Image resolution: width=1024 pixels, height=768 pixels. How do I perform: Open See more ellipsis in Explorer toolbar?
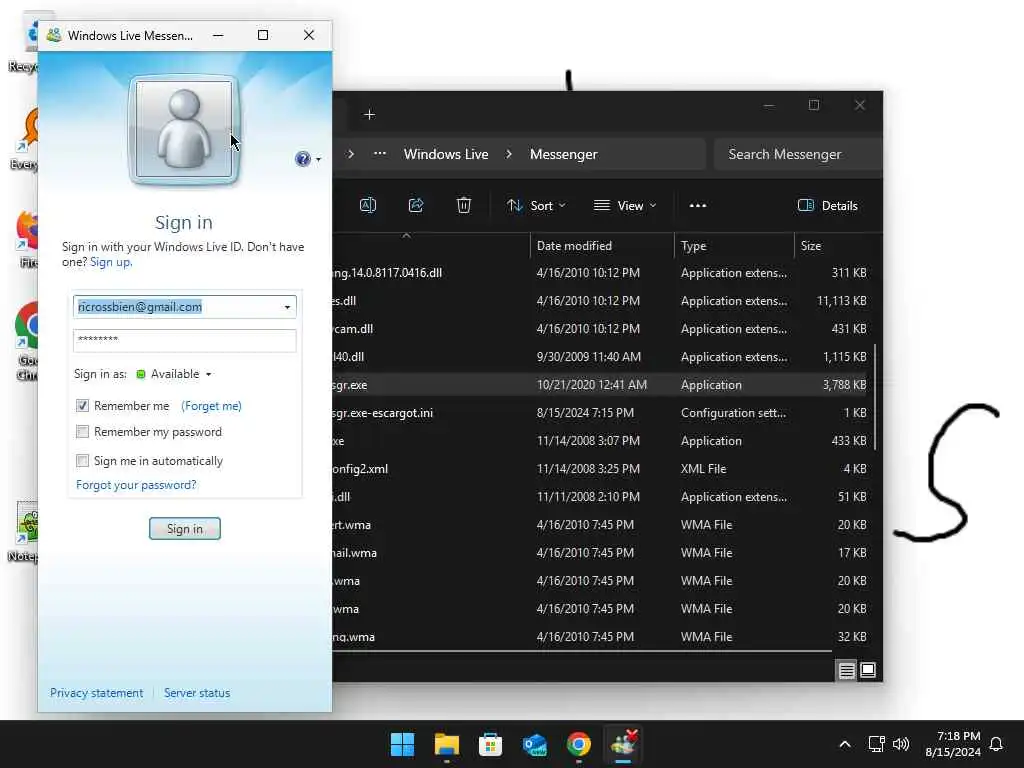click(x=697, y=206)
